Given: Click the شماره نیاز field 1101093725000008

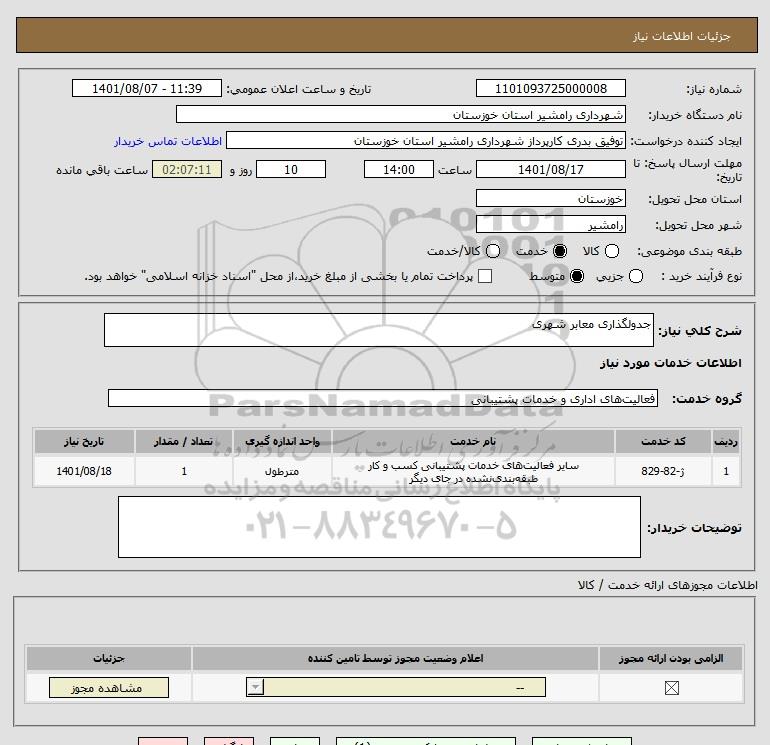Looking at the screenshot, I should [550, 88].
